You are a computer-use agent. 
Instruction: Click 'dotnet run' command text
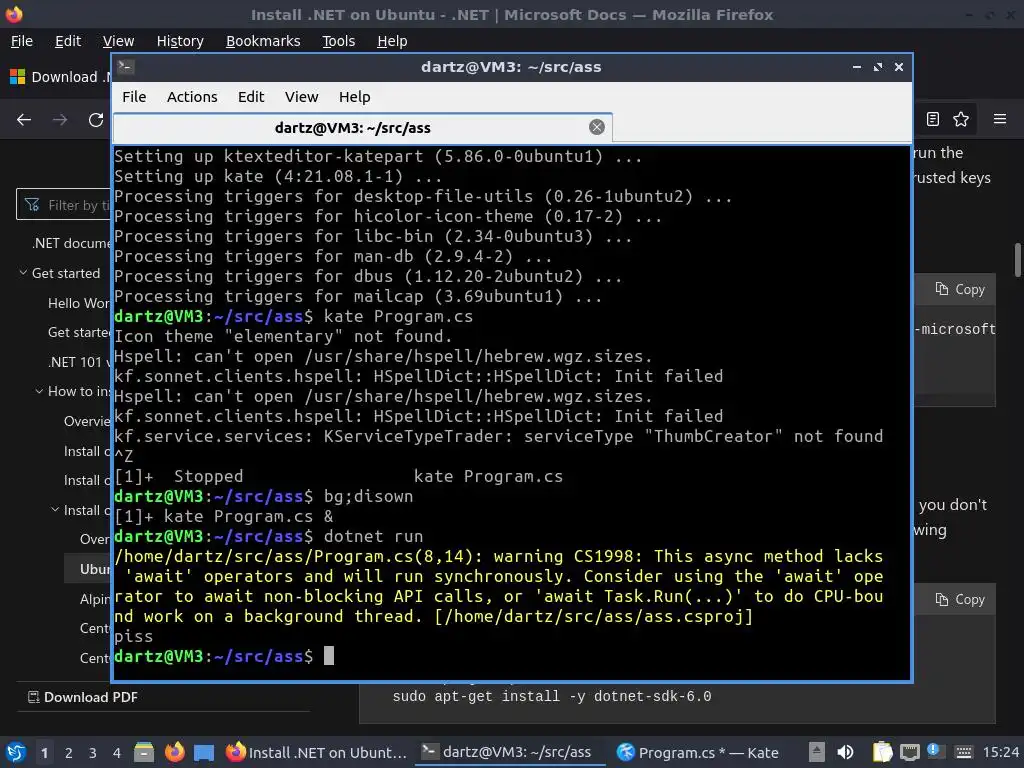tap(374, 536)
